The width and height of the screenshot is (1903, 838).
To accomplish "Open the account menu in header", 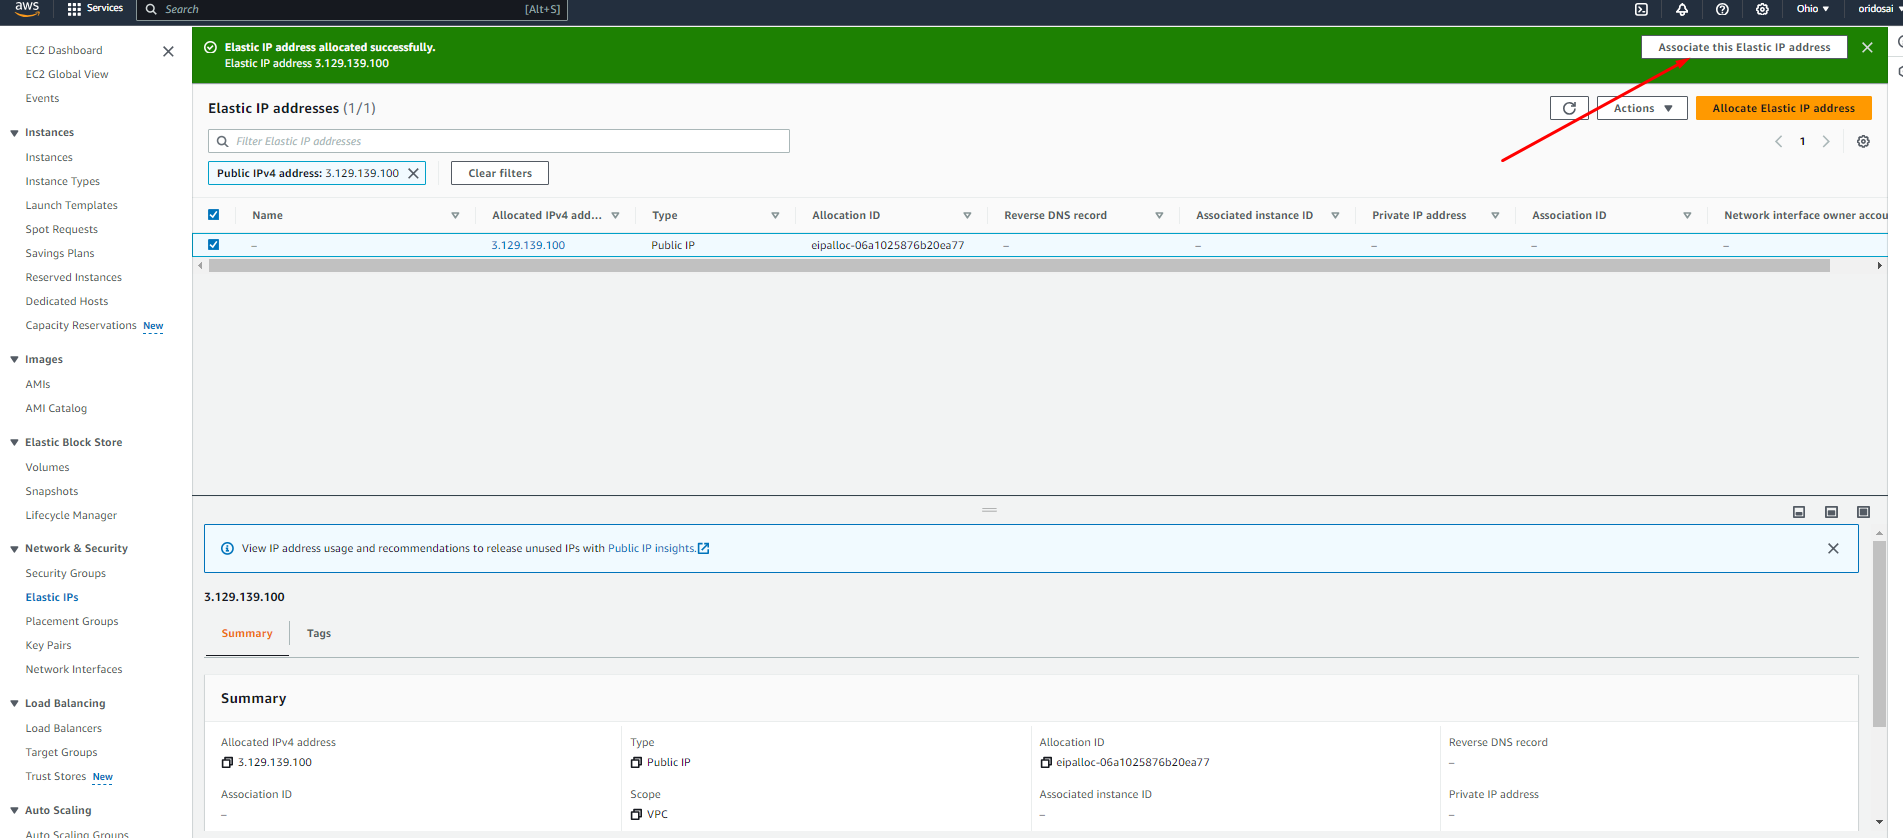I will [x=1879, y=9].
